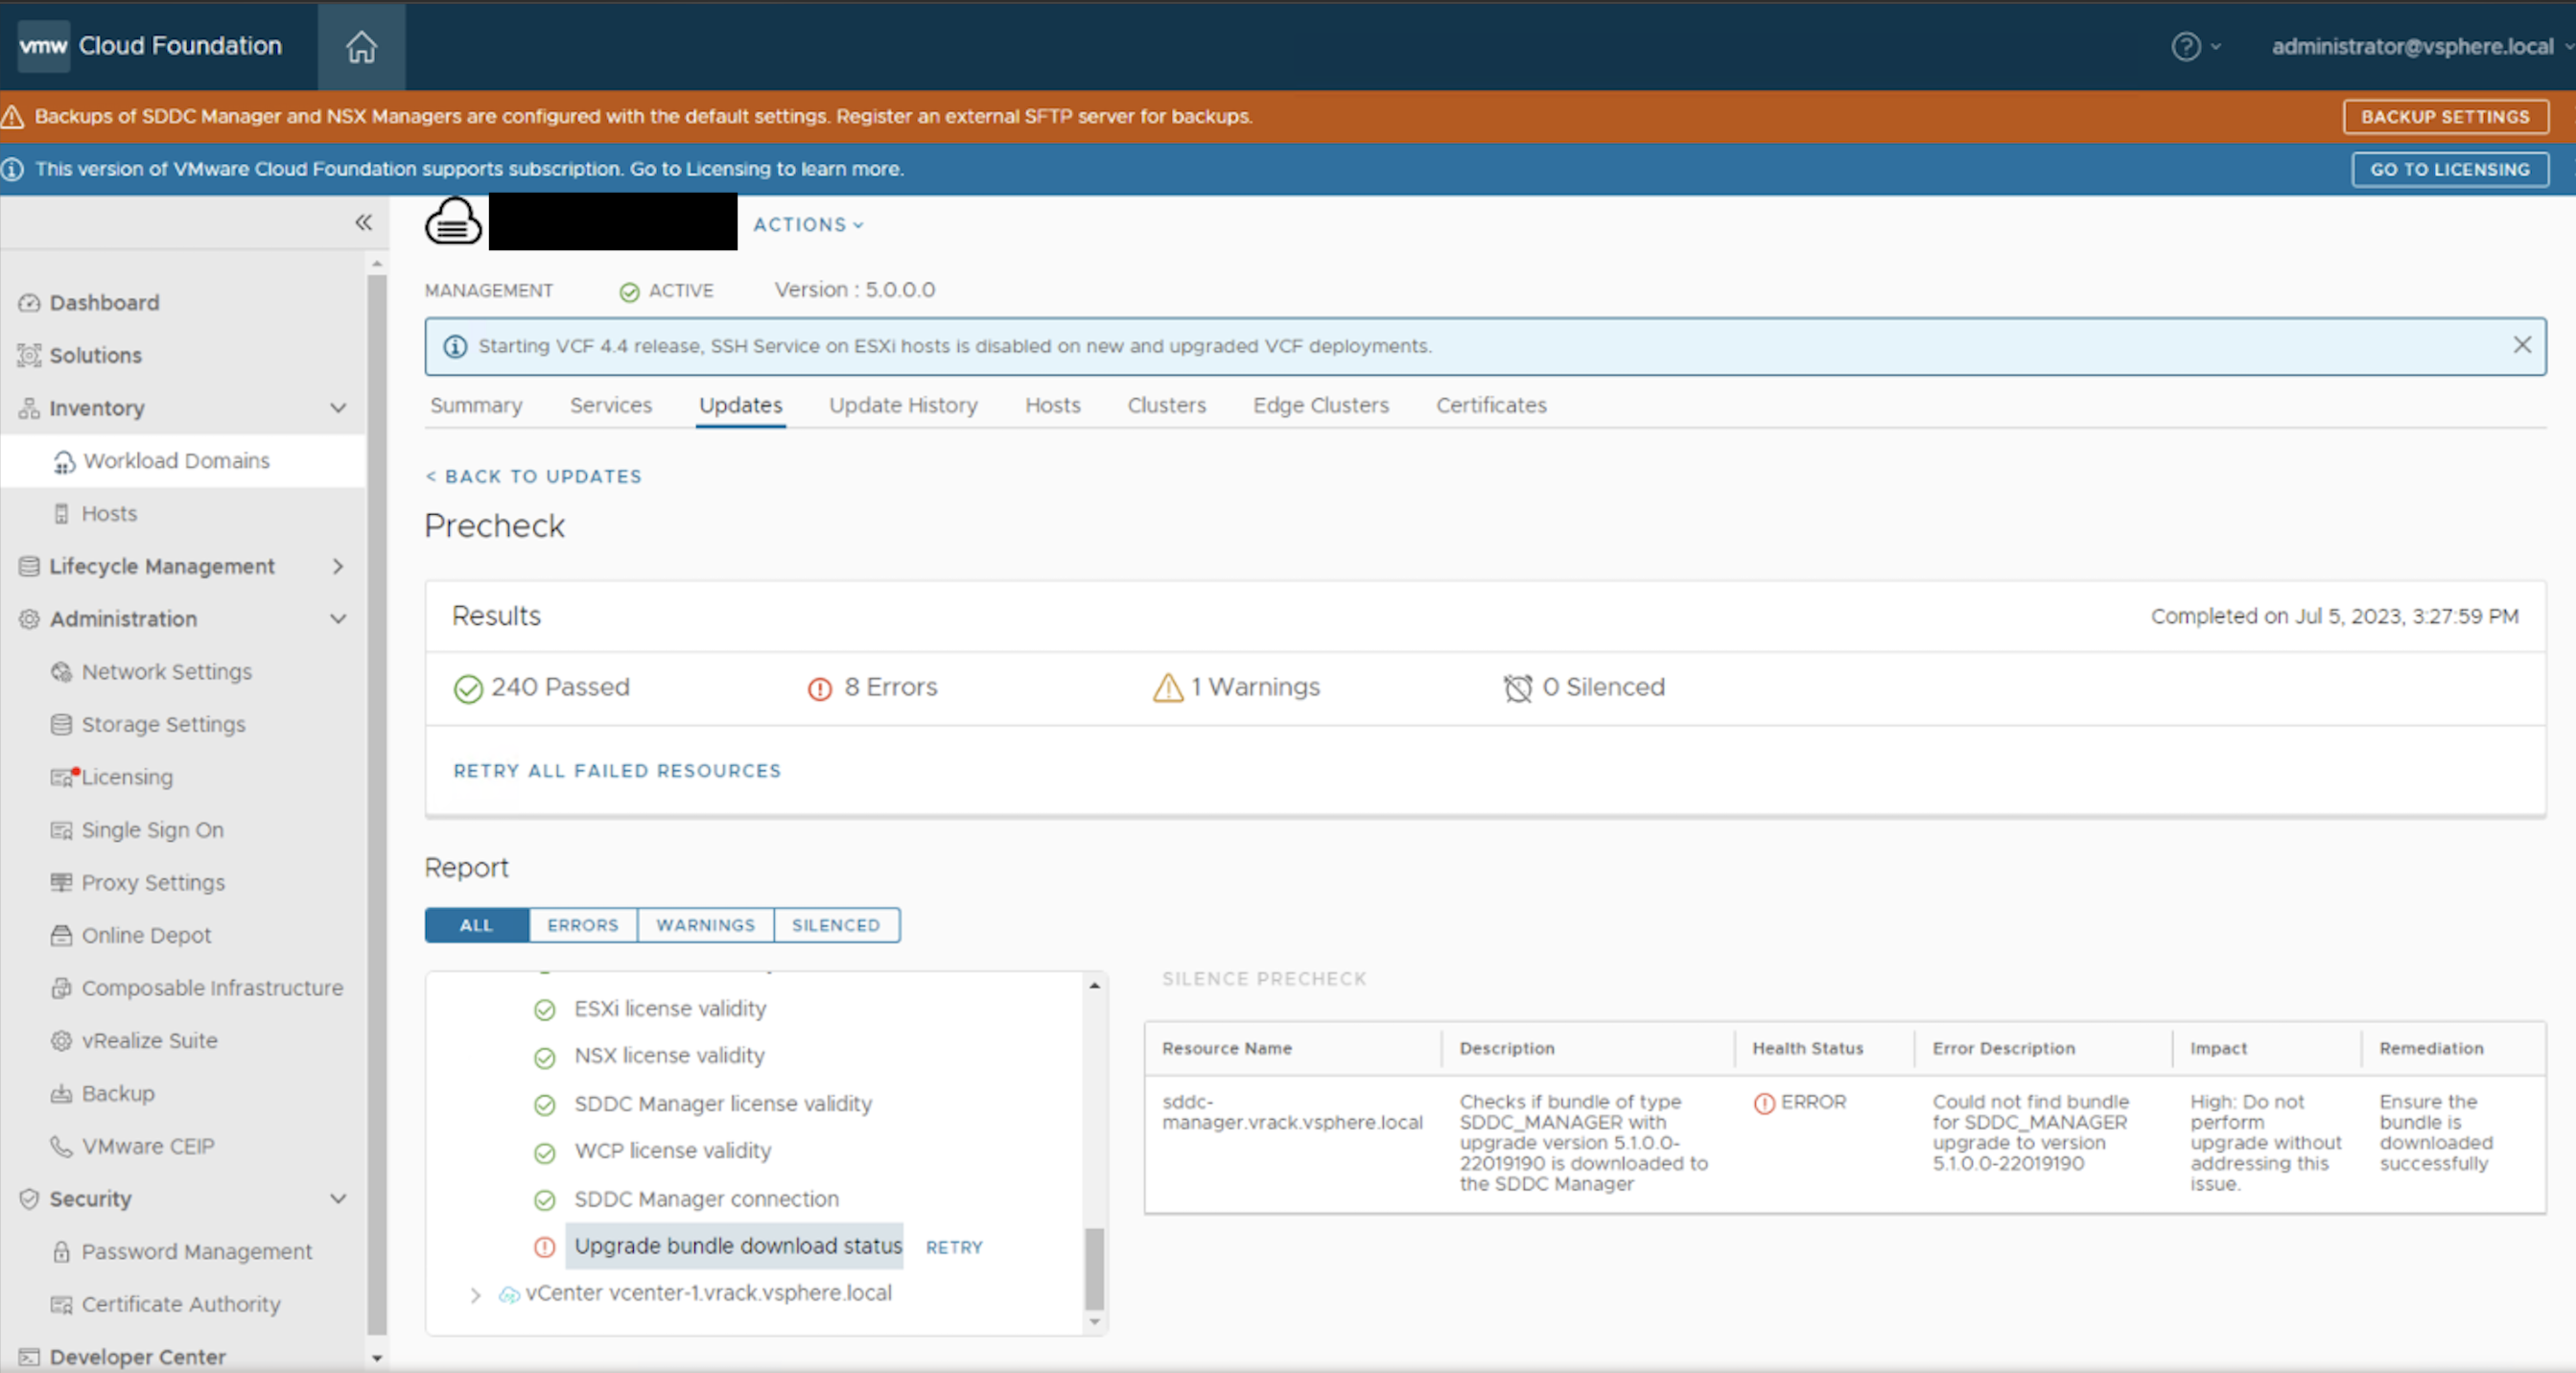
Task: Click the Password Management lock icon
Action: (x=61, y=1251)
